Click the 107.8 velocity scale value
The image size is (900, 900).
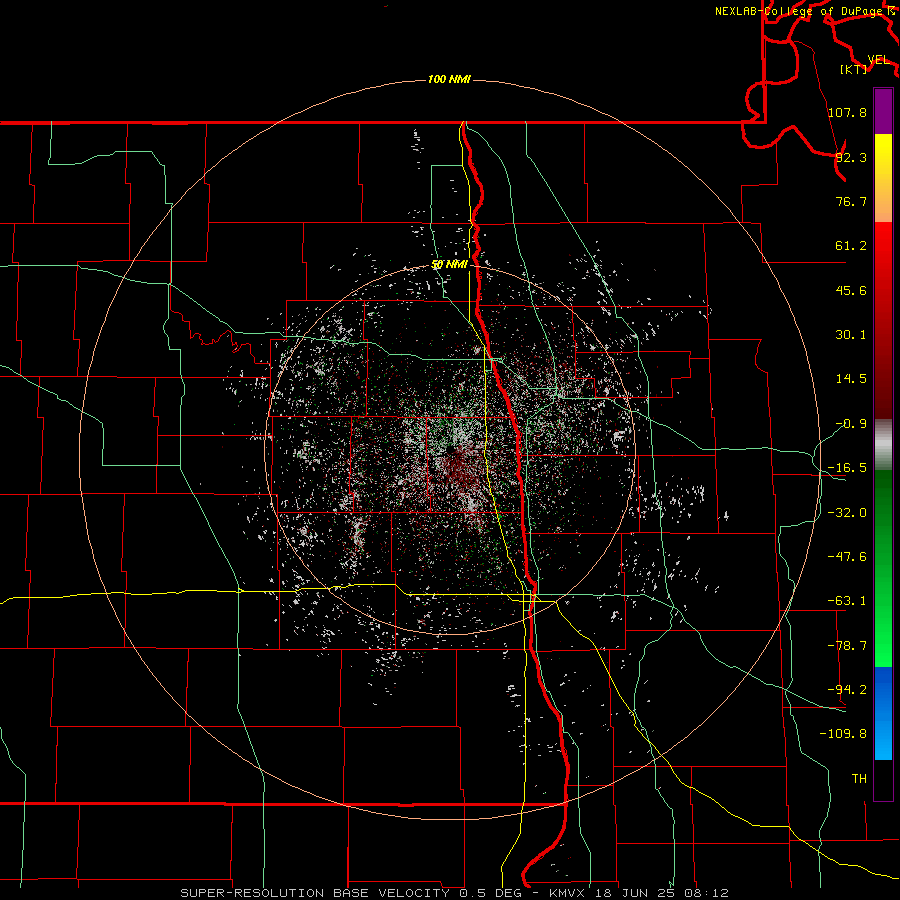[847, 112]
